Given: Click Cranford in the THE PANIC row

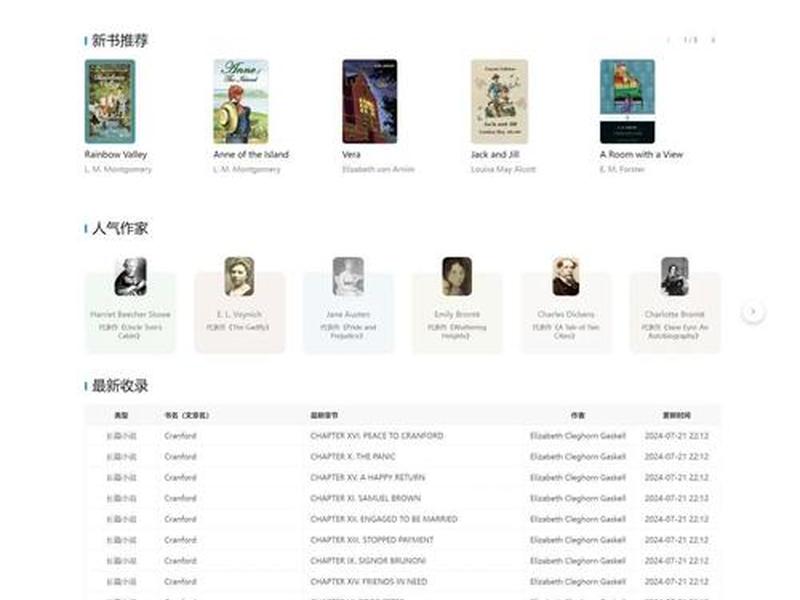Looking at the screenshot, I should click(180, 457).
